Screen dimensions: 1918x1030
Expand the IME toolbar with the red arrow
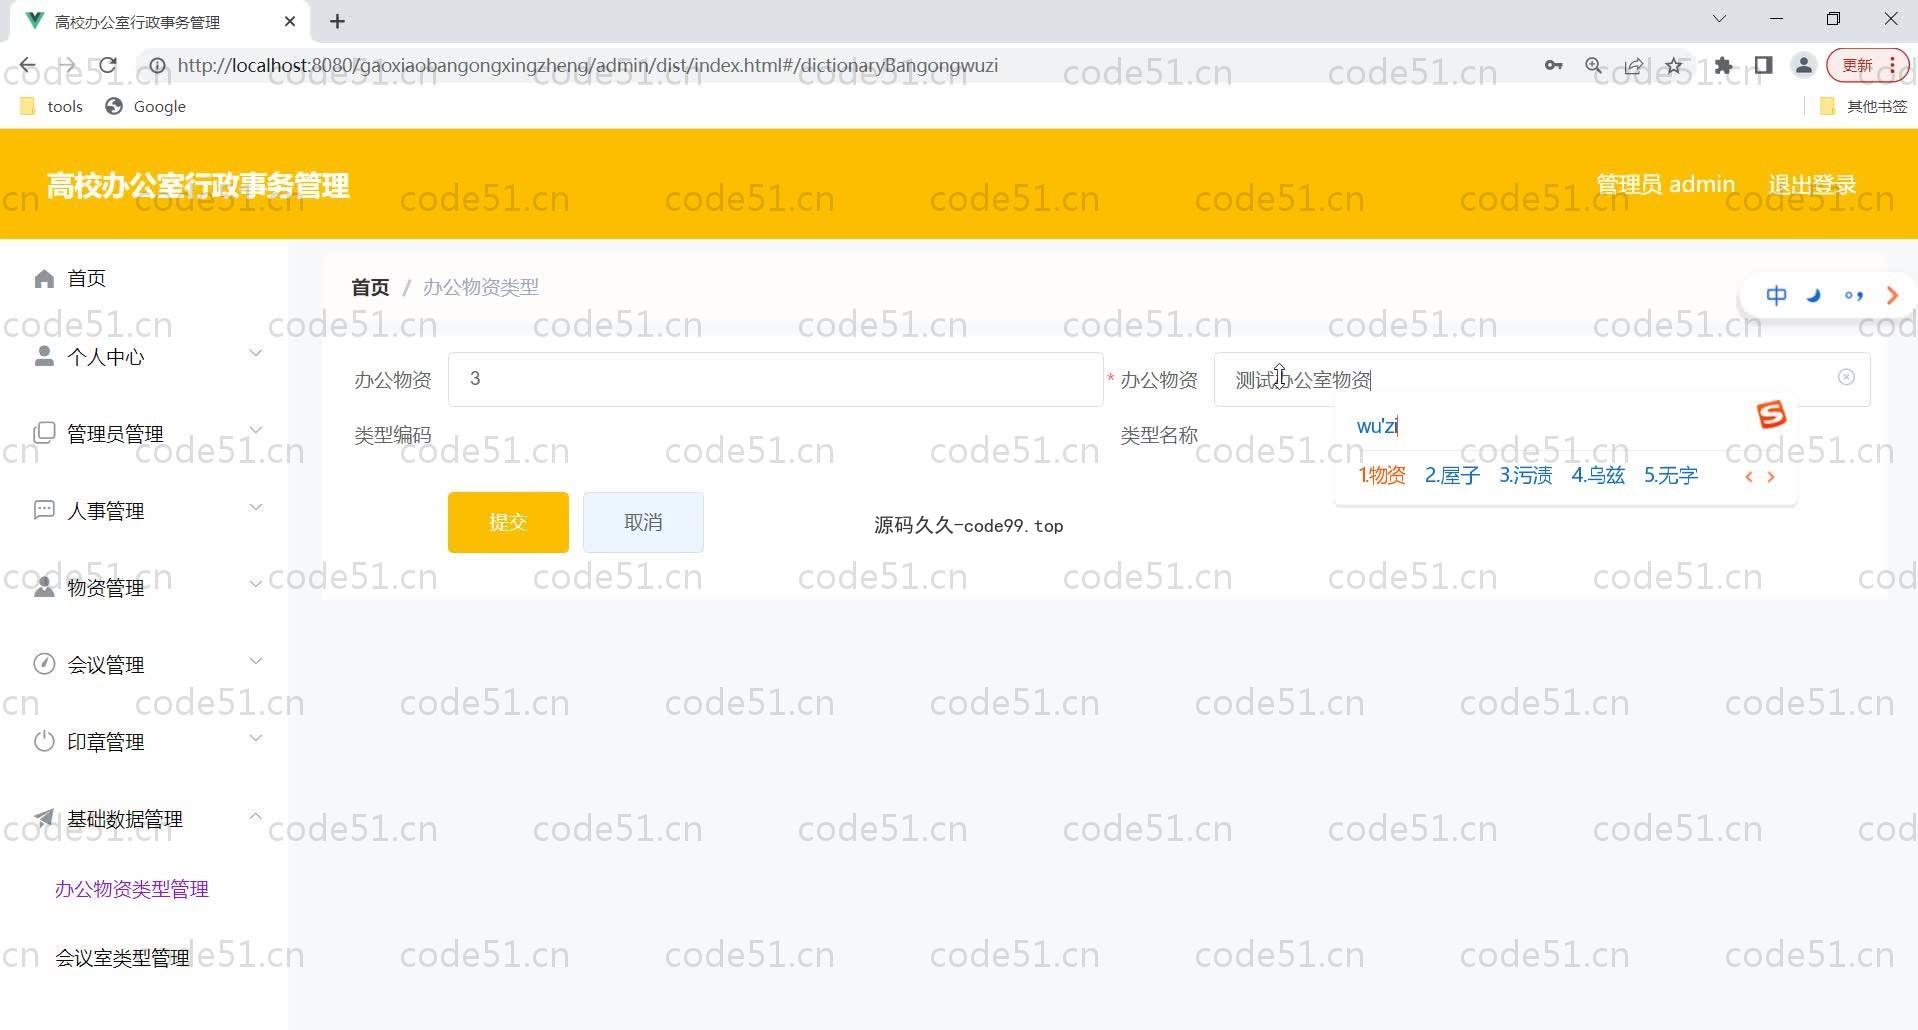tap(1891, 295)
